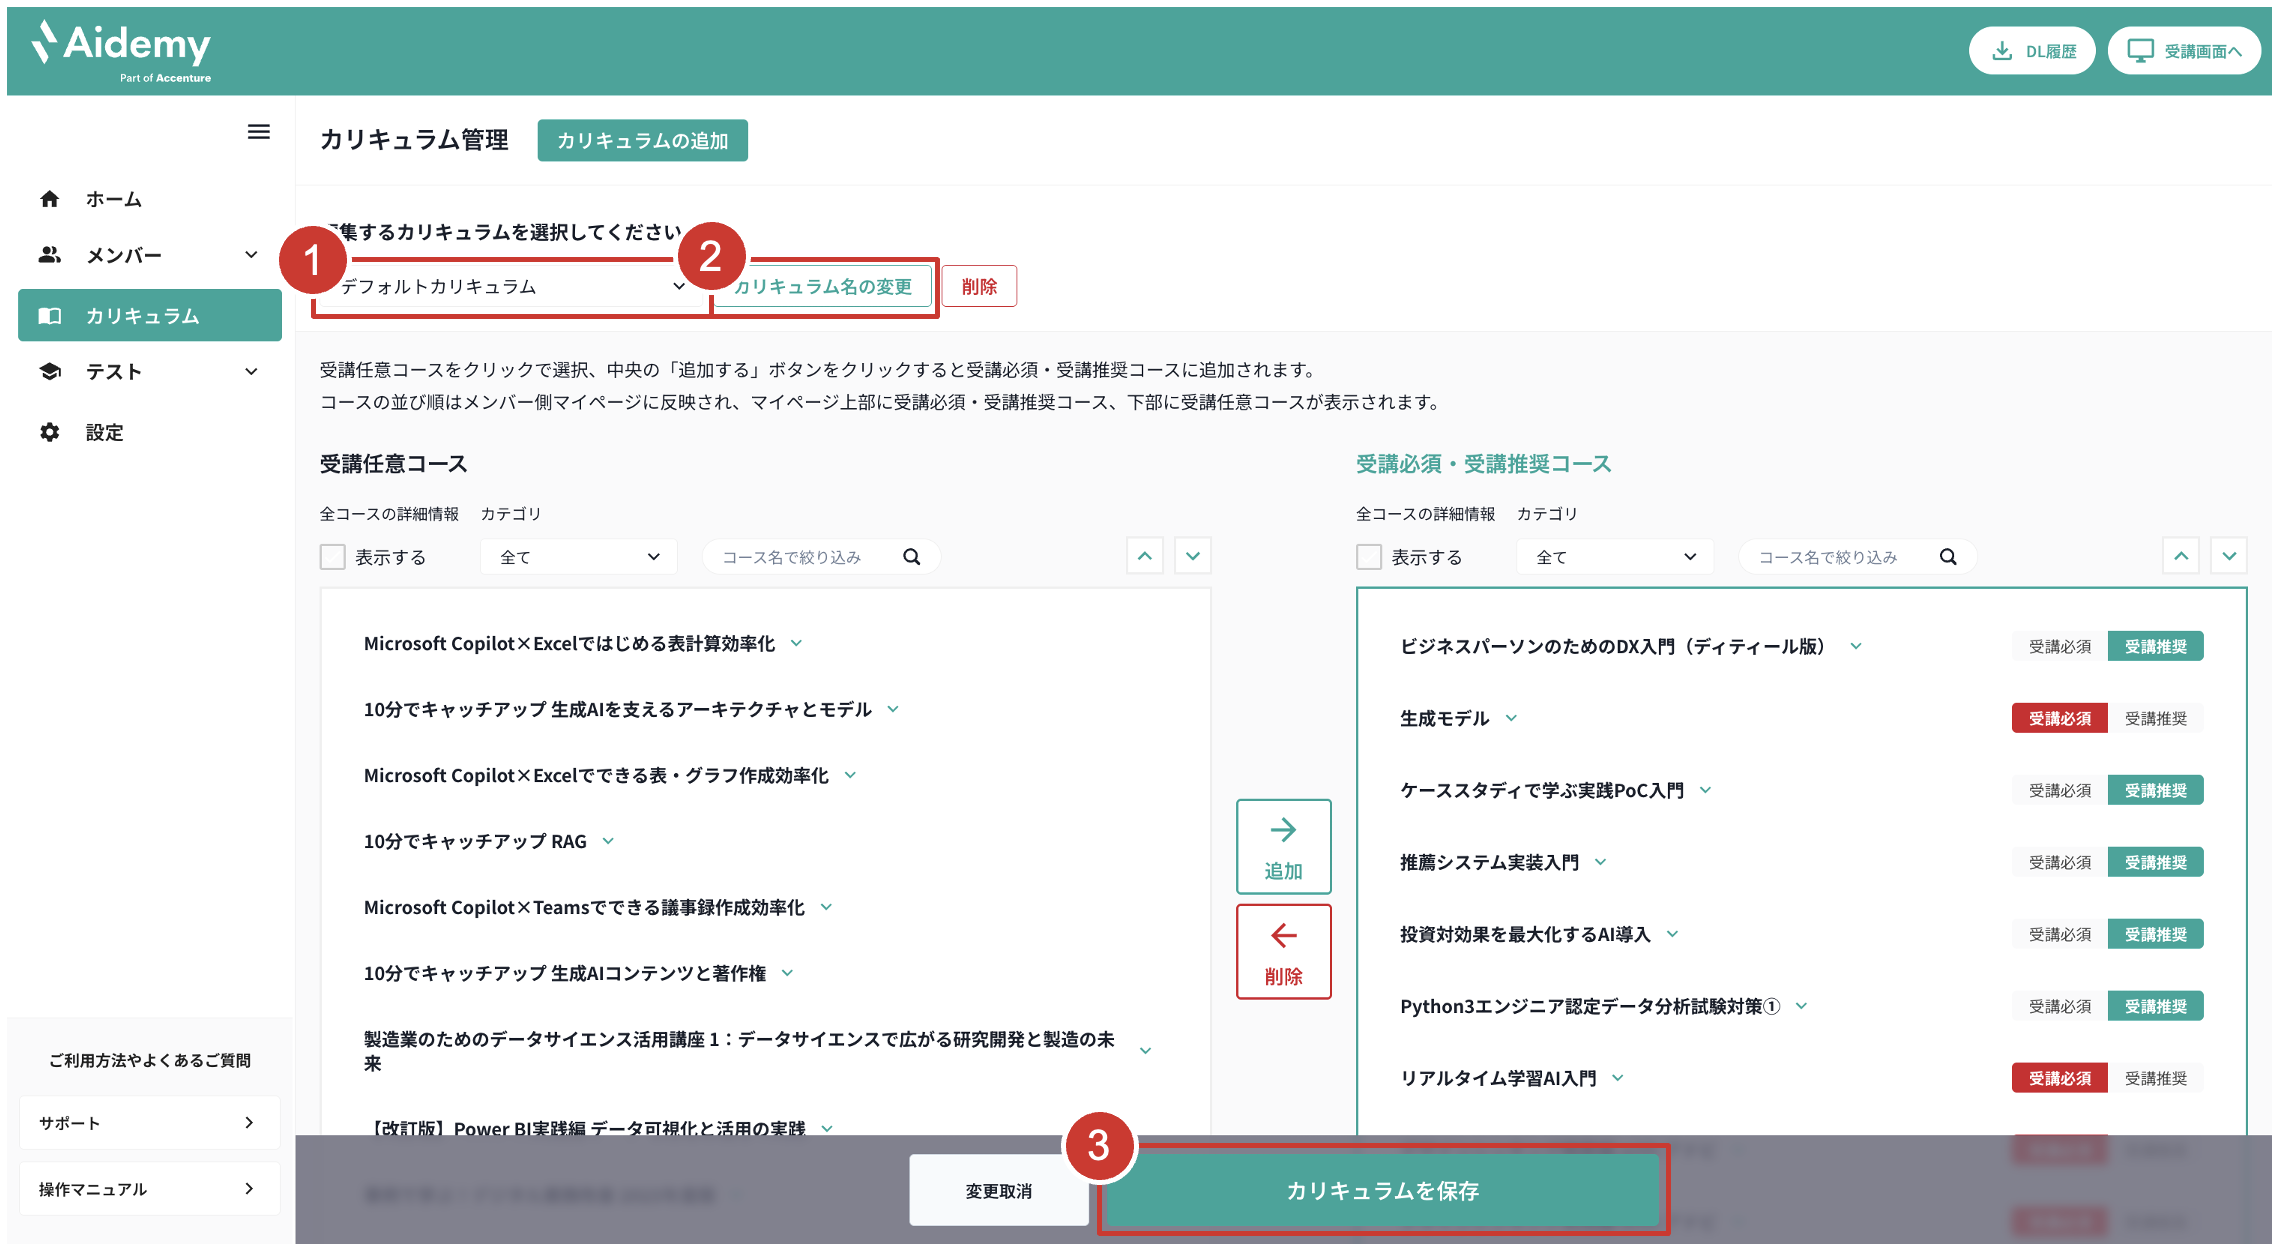Viewport: 2284px width, 1254px height.
Task: Move left list selection down with arrow
Action: pyautogui.click(x=1193, y=556)
